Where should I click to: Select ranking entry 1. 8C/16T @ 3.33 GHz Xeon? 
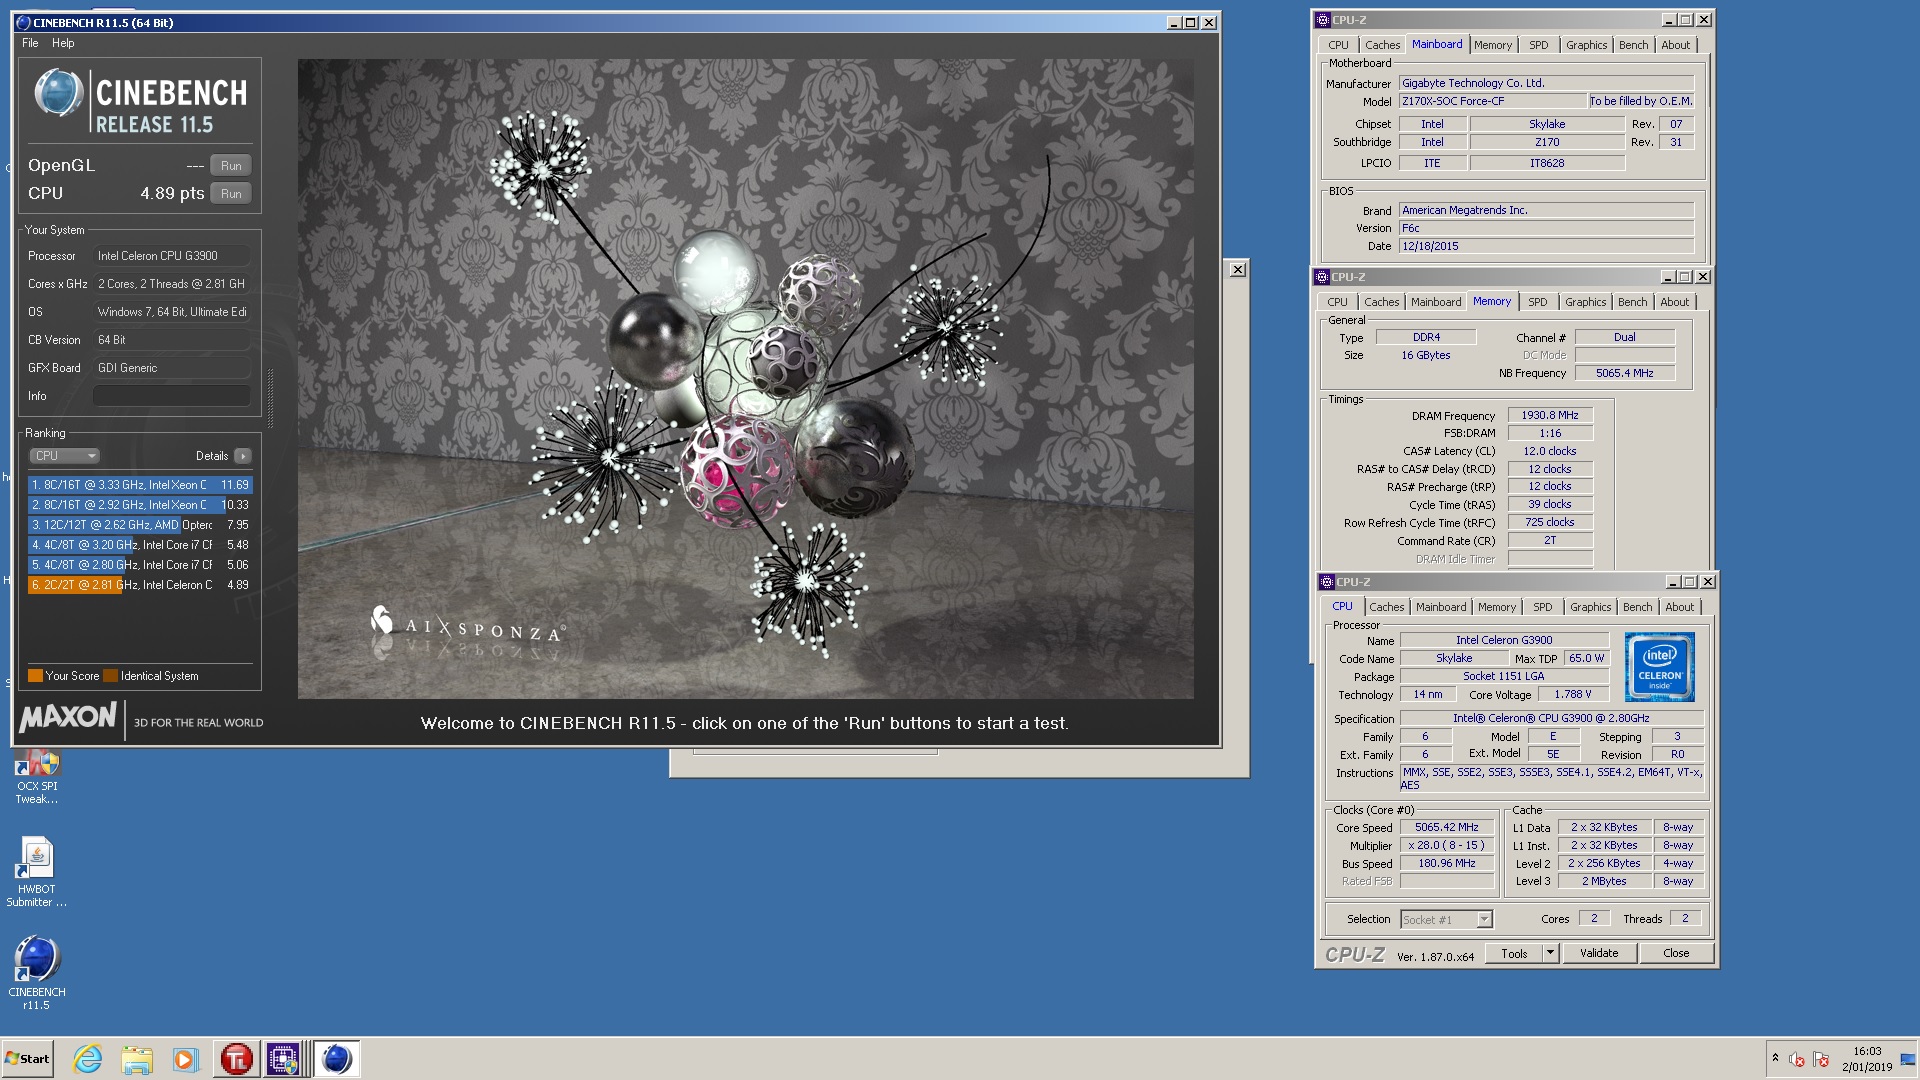(140, 485)
